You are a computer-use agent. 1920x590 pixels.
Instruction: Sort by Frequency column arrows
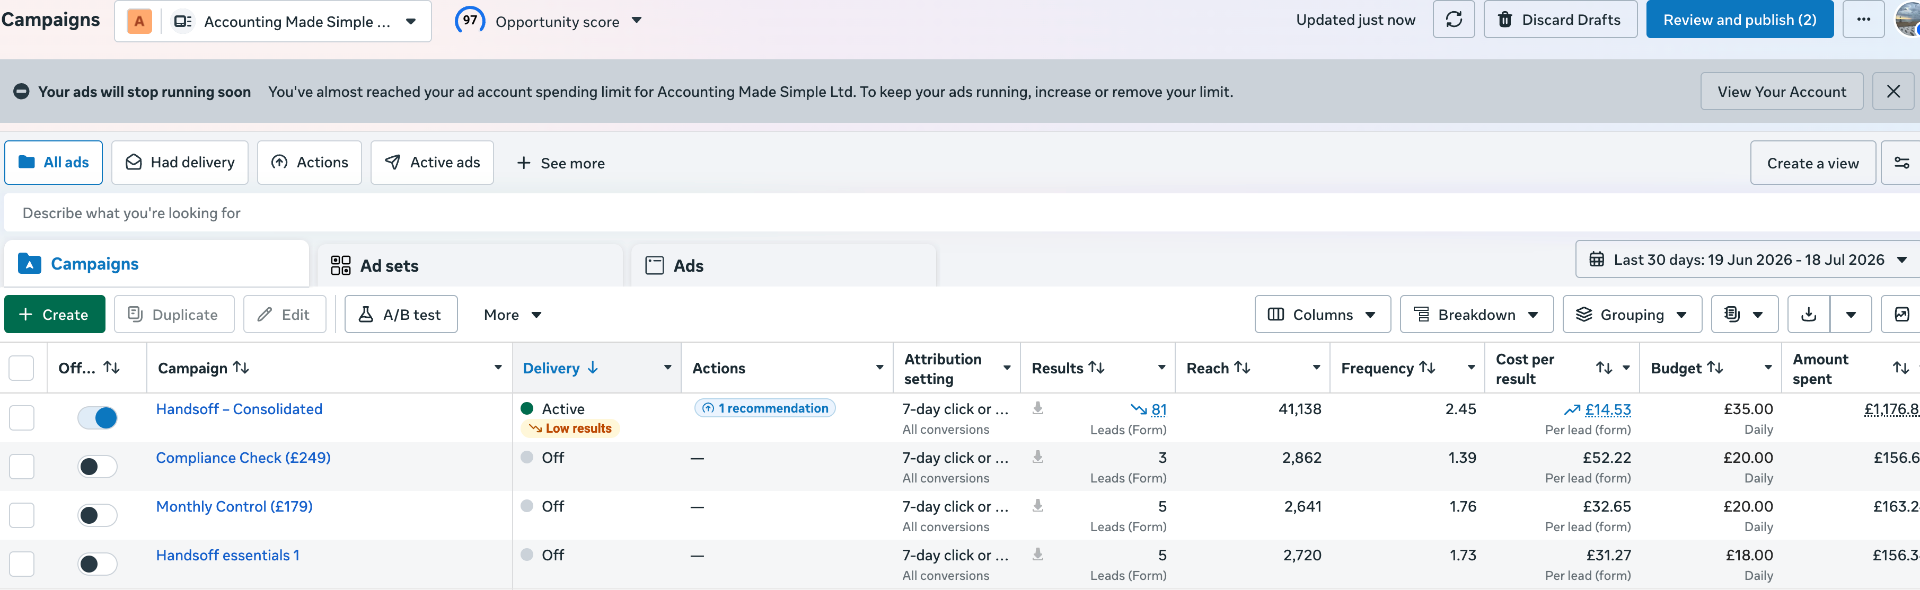1427,368
